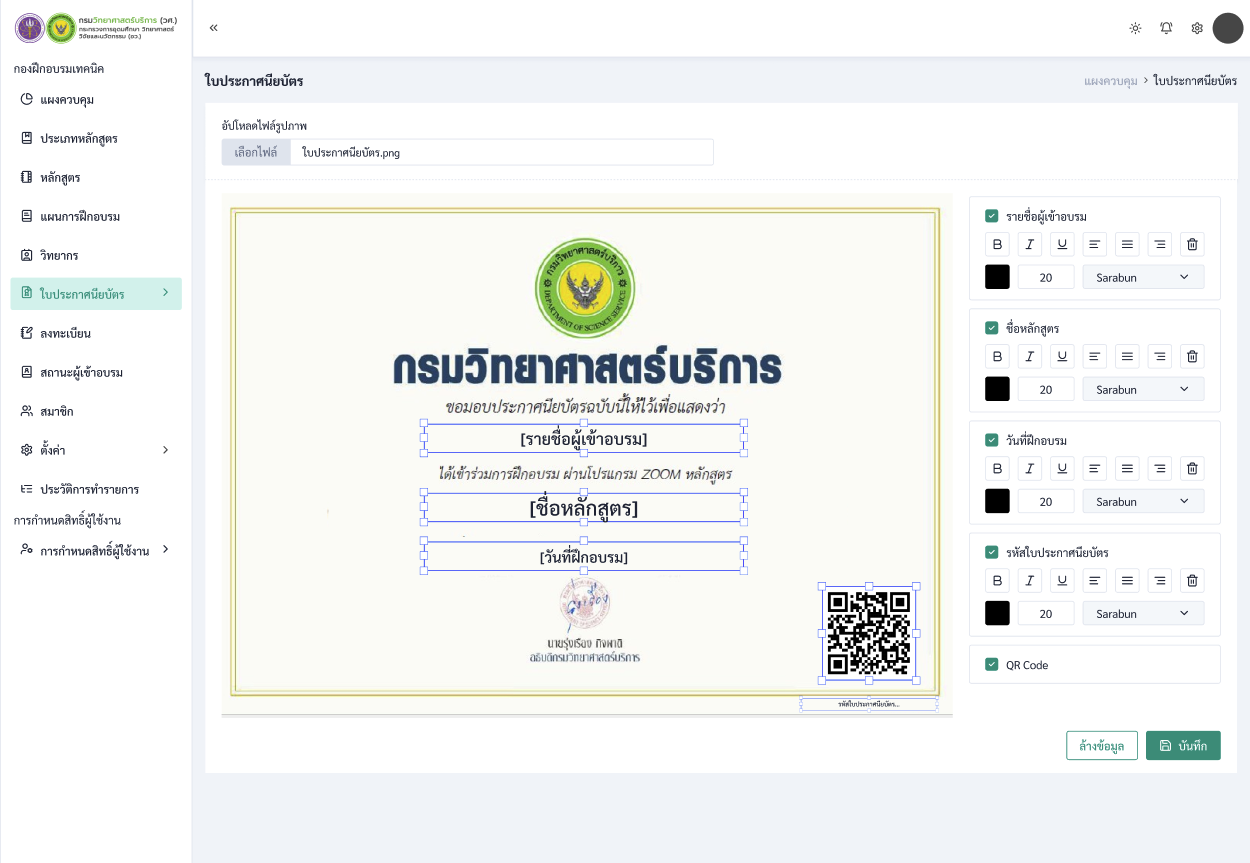Toggle the รายชื่อผู้เข้าอบรม checkbox

[992, 216]
